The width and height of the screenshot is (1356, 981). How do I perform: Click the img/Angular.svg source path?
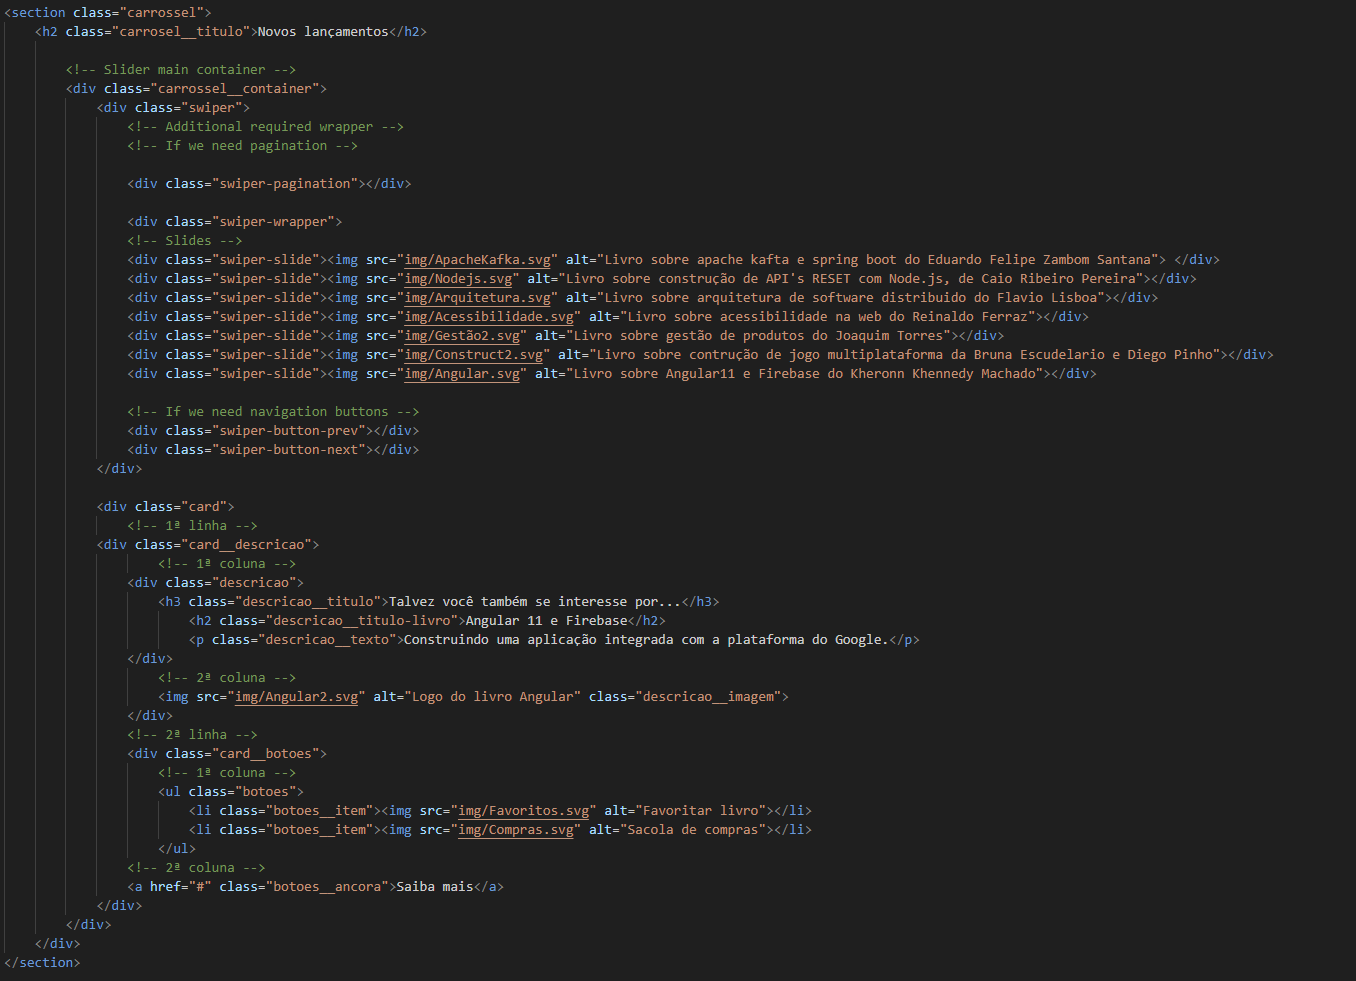click(x=462, y=374)
